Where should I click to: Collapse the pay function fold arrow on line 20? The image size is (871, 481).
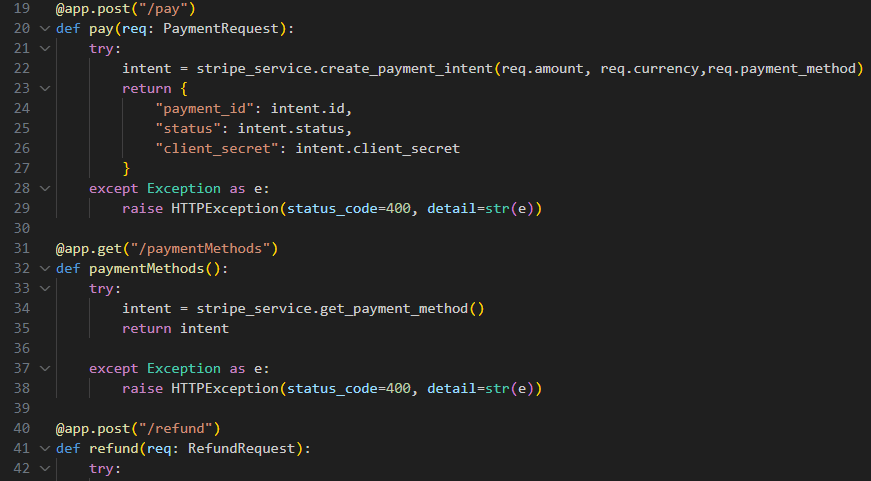pyautogui.click(x=45, y=28)
